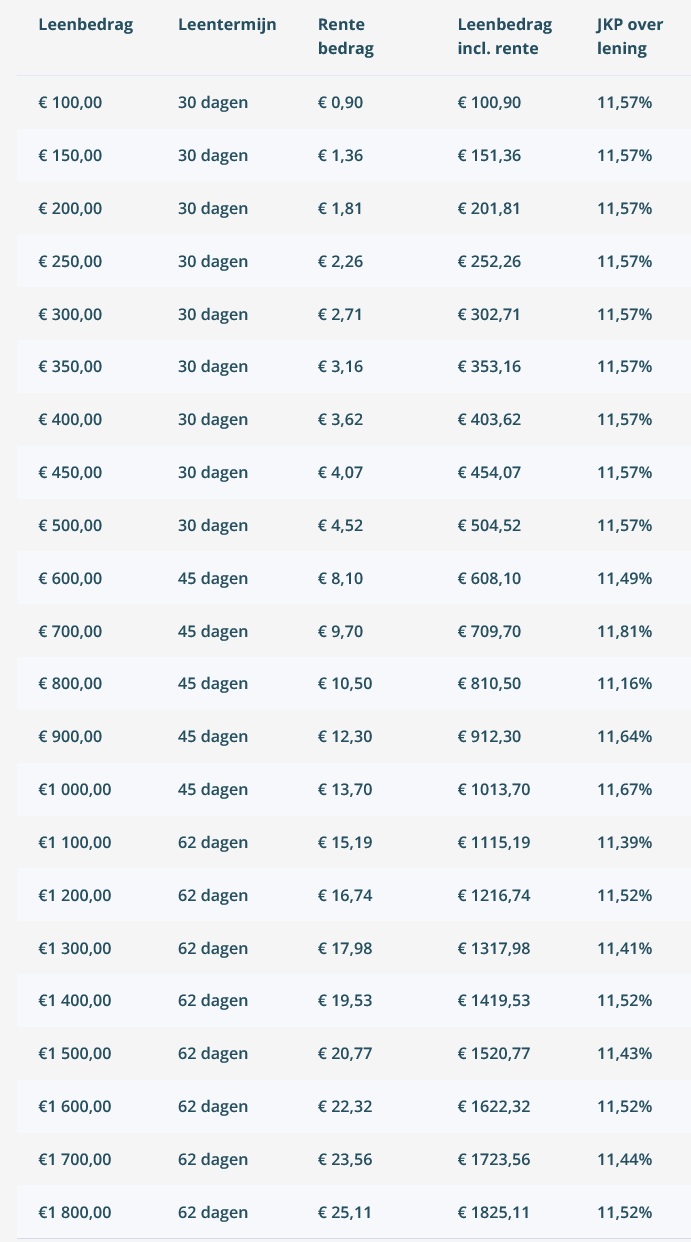This screenshot has height=1242, width=691.
Task: Select the € 100,00 loan amount cell
Action: click(70, 103)
